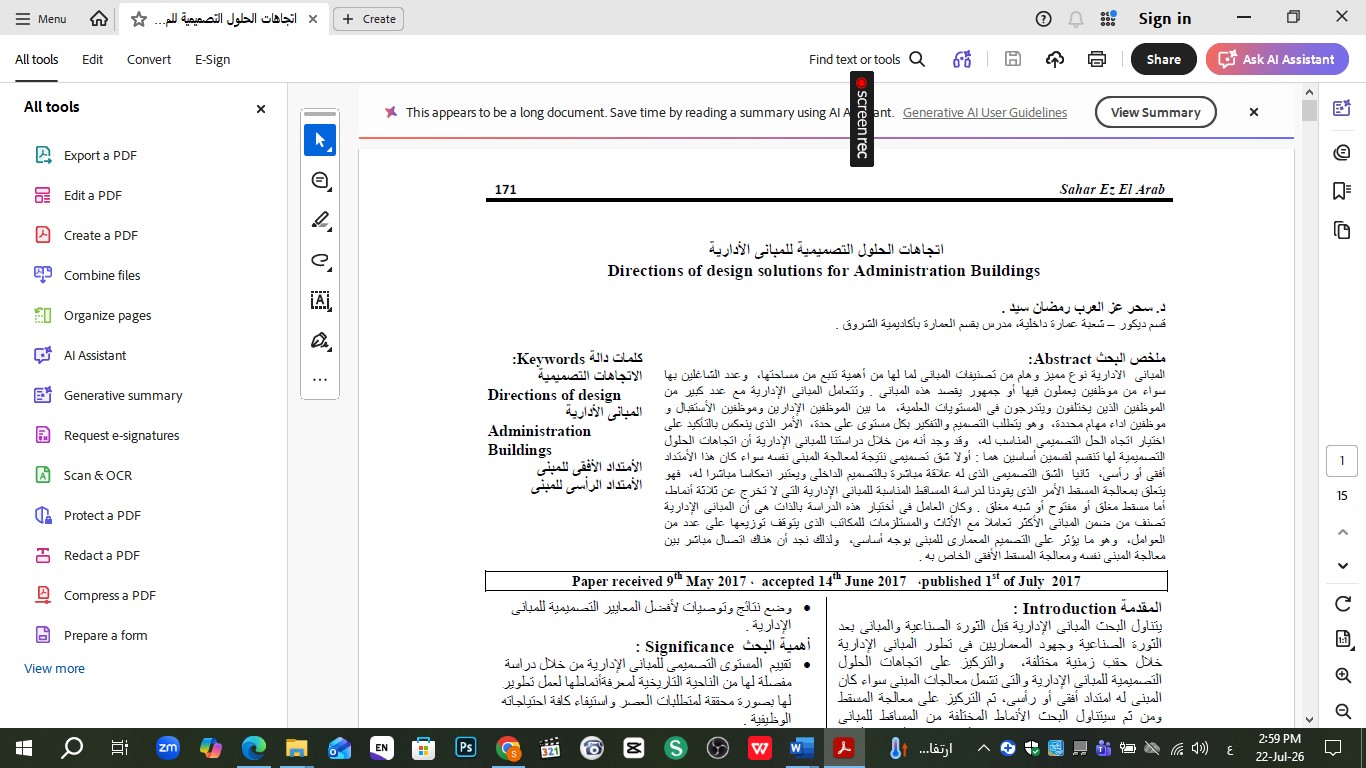This screenshot has width=1366, height=768.
Task: Launch Ask AI Assistant
Action: tap(1277, 59)
